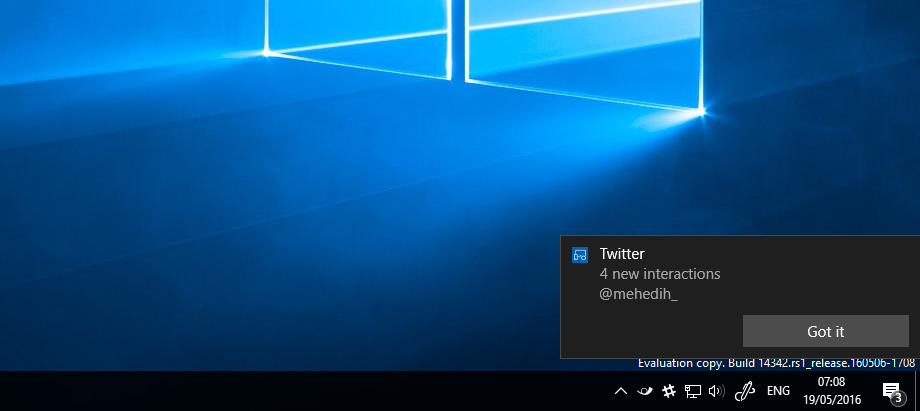Open Windows Ink Workspace pen icon

point(745,391)
